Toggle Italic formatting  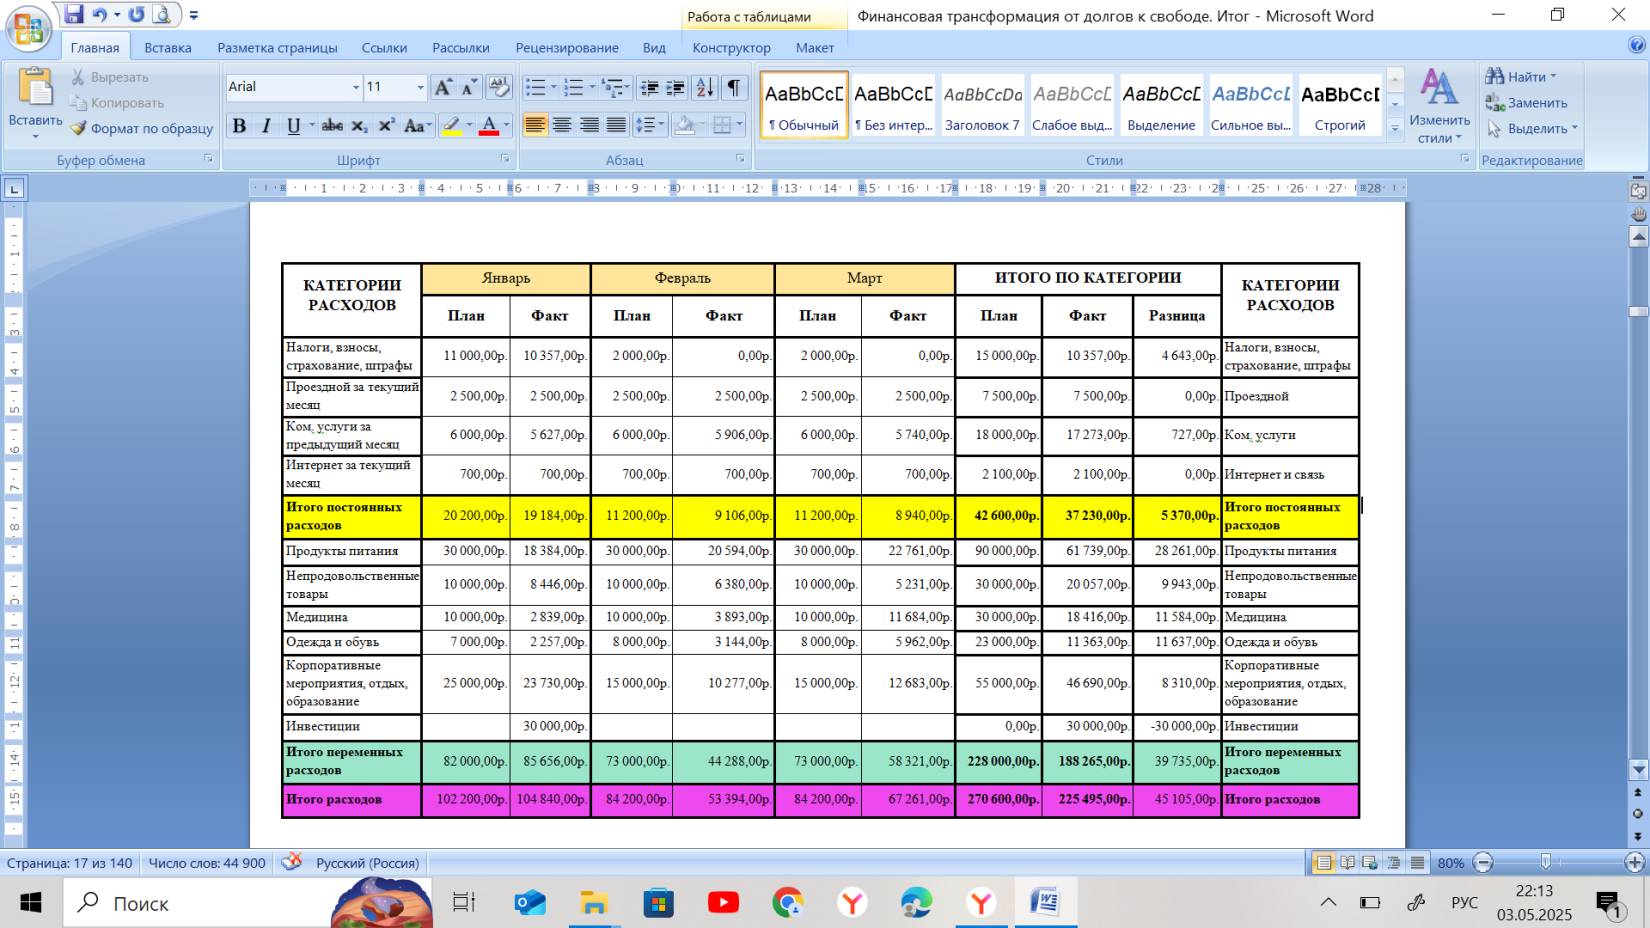(266, 126)
